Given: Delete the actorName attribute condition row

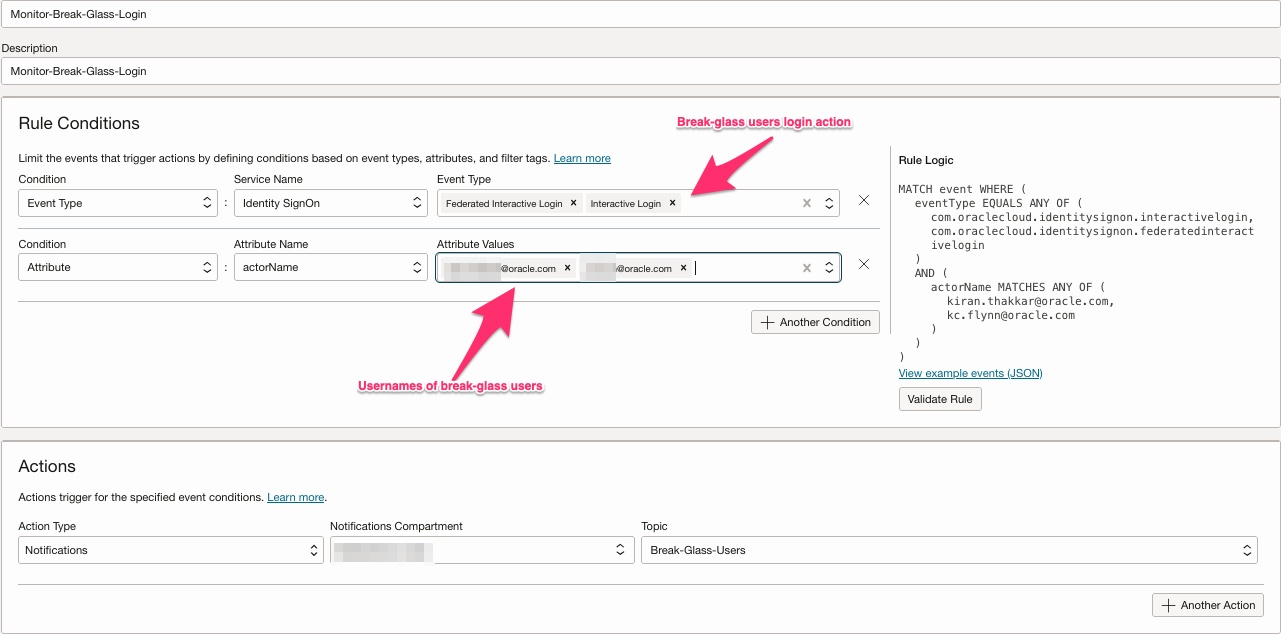Looking at the screenshot, I should pos(864,265).
